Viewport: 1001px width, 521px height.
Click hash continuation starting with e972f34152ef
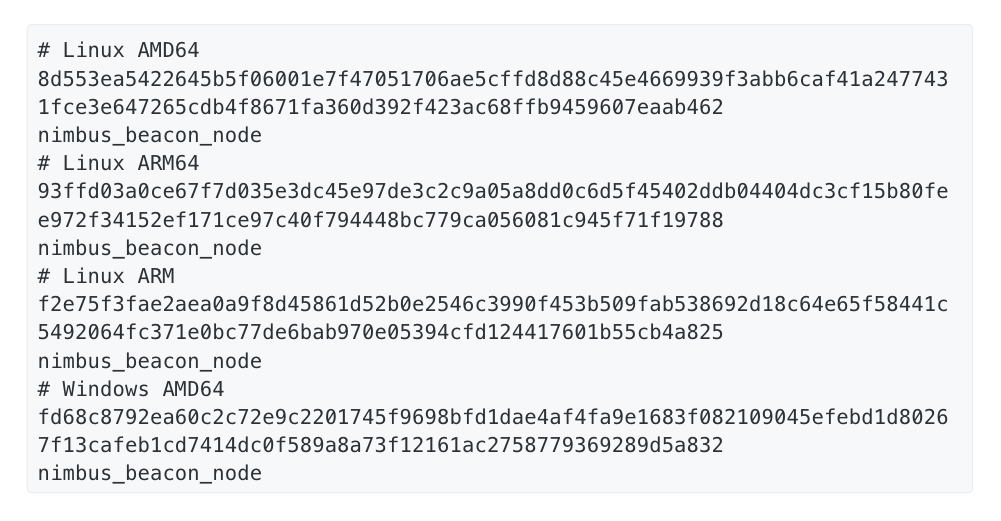380,220
